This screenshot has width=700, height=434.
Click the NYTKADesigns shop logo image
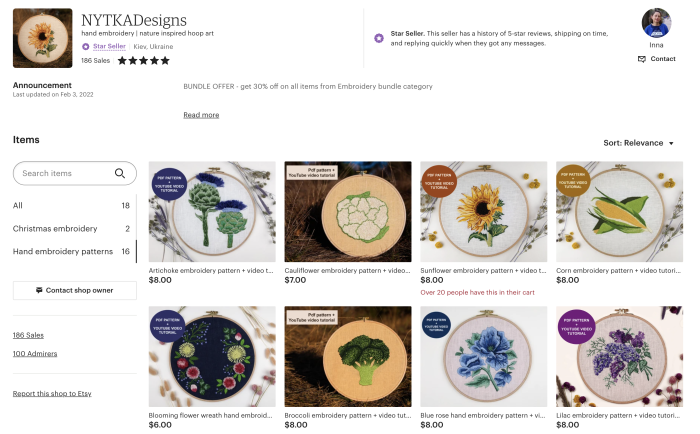point(42,38)
